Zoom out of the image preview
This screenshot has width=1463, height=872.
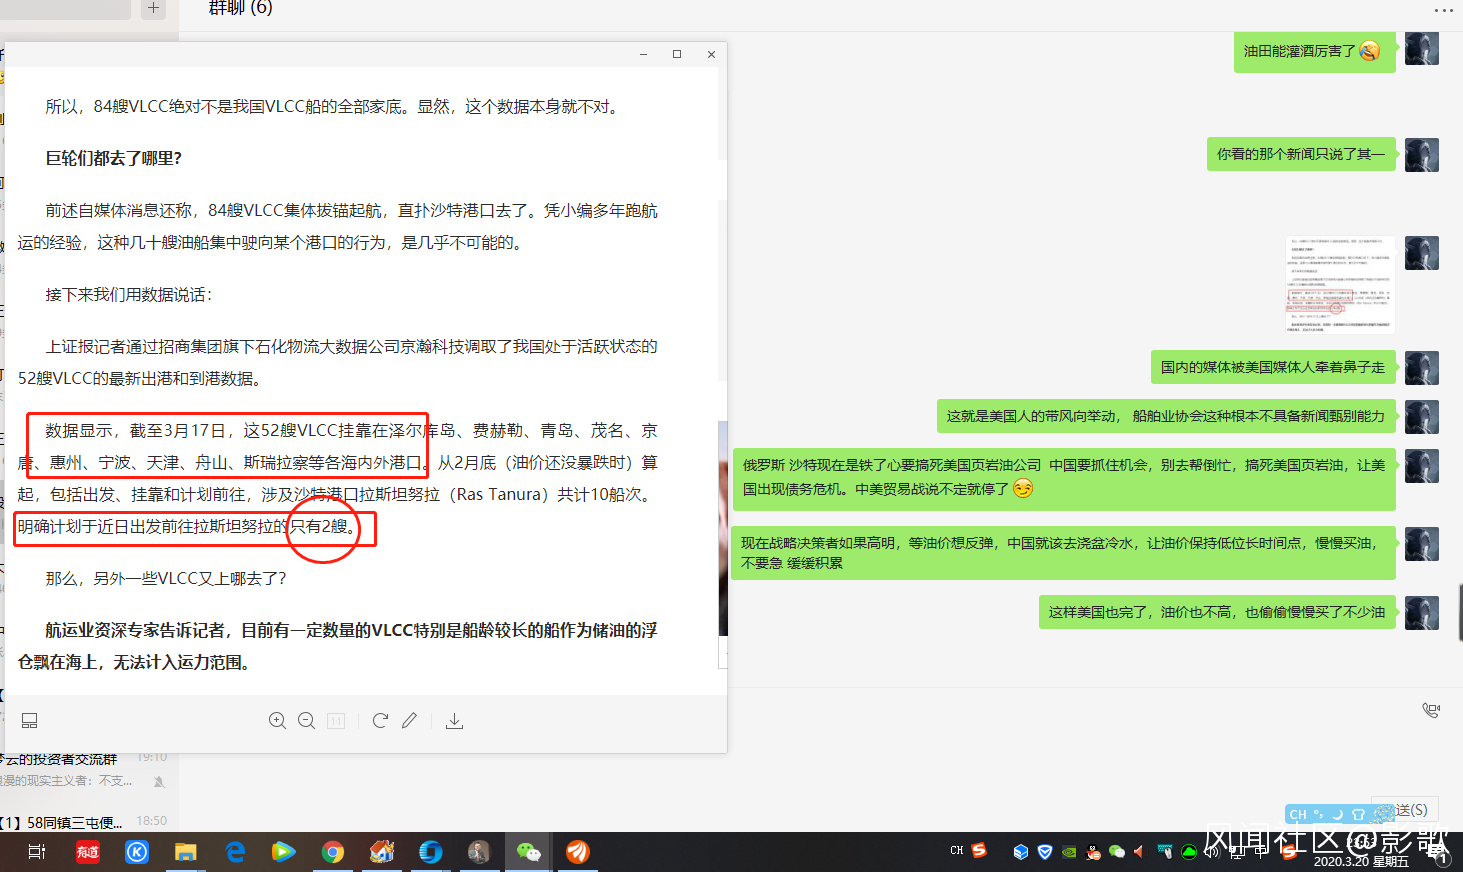pos(307,721)
